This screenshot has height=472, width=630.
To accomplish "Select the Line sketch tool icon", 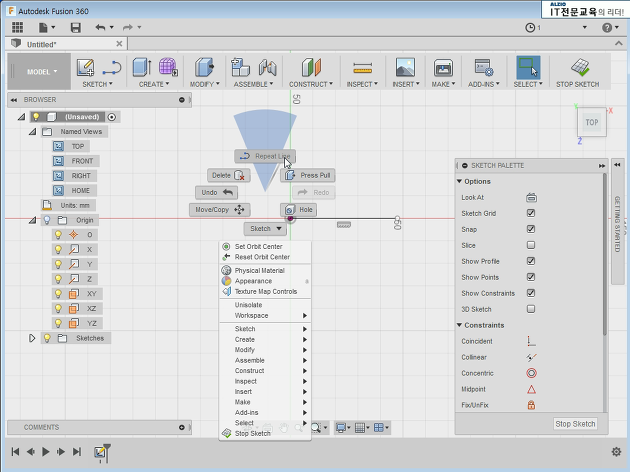I will click(x=111, y=67).
